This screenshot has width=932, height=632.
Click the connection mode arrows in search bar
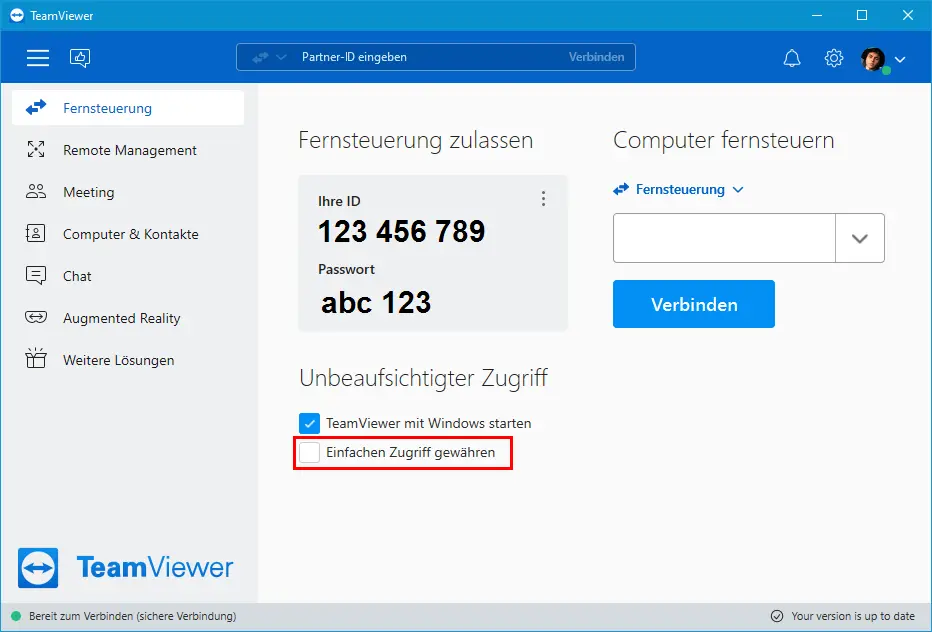coord(260,58)
